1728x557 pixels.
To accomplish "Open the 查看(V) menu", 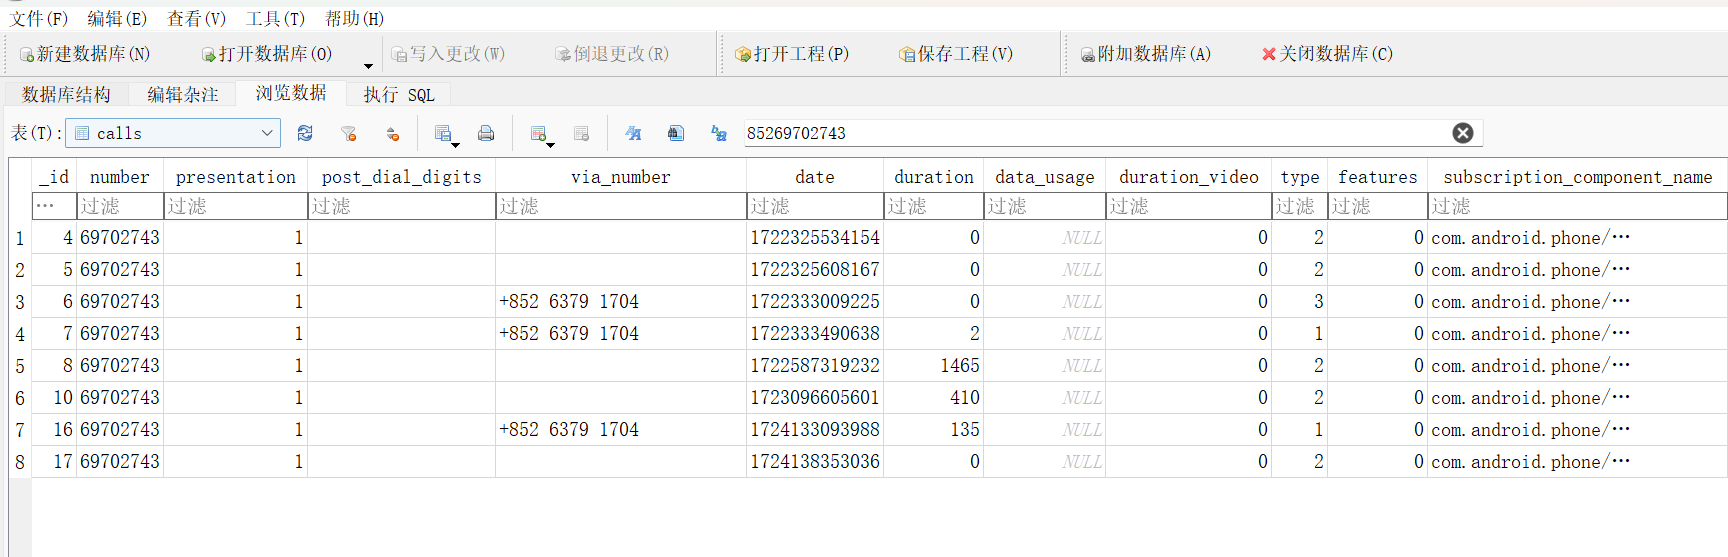I will click(197, 18).
